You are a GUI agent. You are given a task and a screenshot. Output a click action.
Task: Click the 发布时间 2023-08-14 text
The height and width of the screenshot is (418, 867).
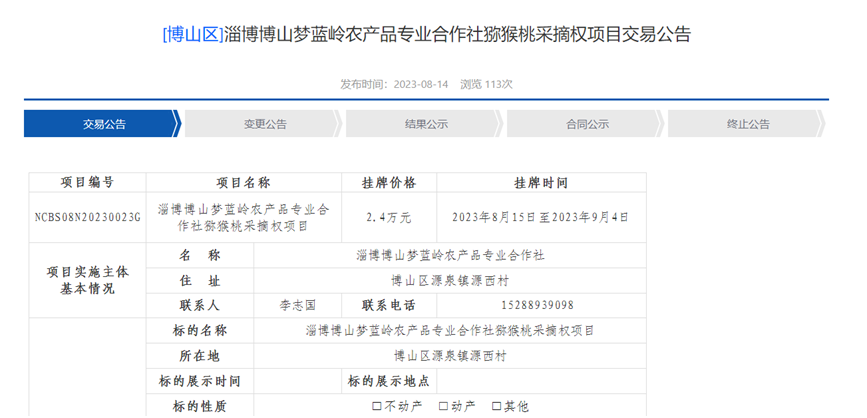click(x=393, y=84)
